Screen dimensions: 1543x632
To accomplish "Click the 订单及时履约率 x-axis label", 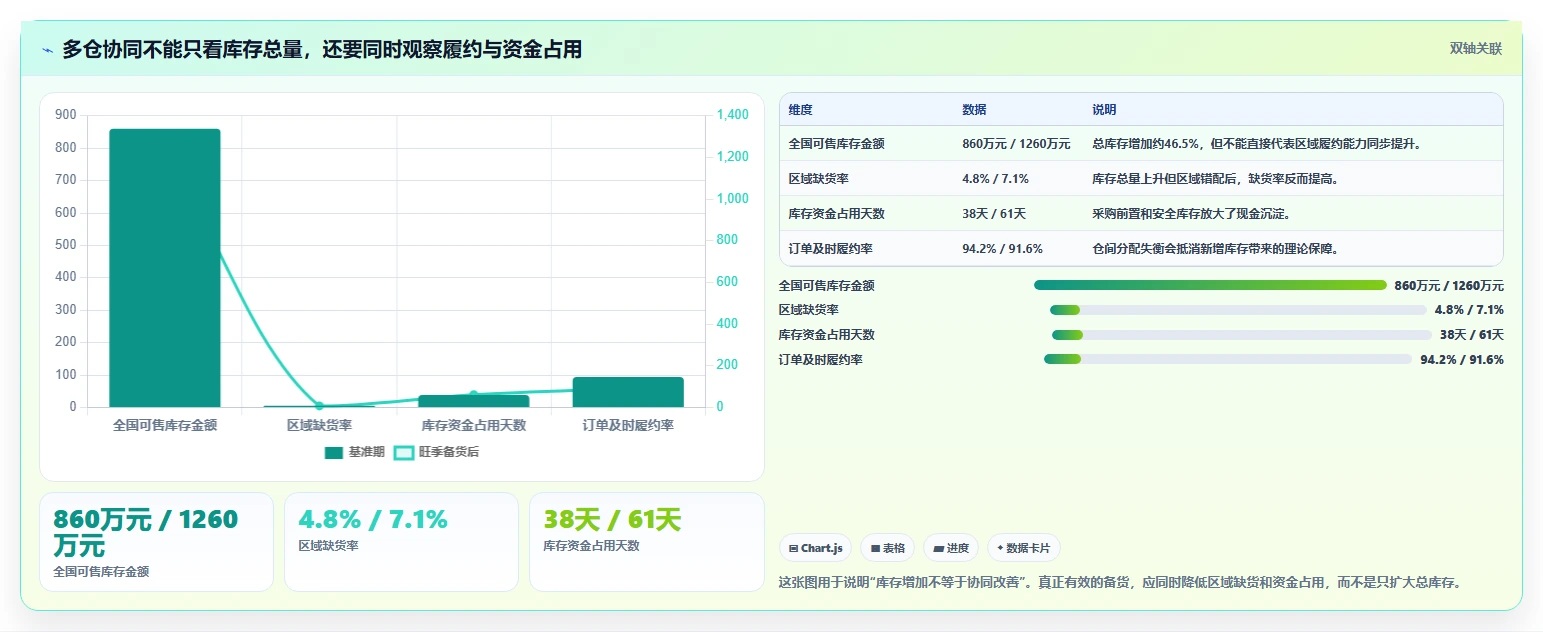I will (x=628, y=425).
